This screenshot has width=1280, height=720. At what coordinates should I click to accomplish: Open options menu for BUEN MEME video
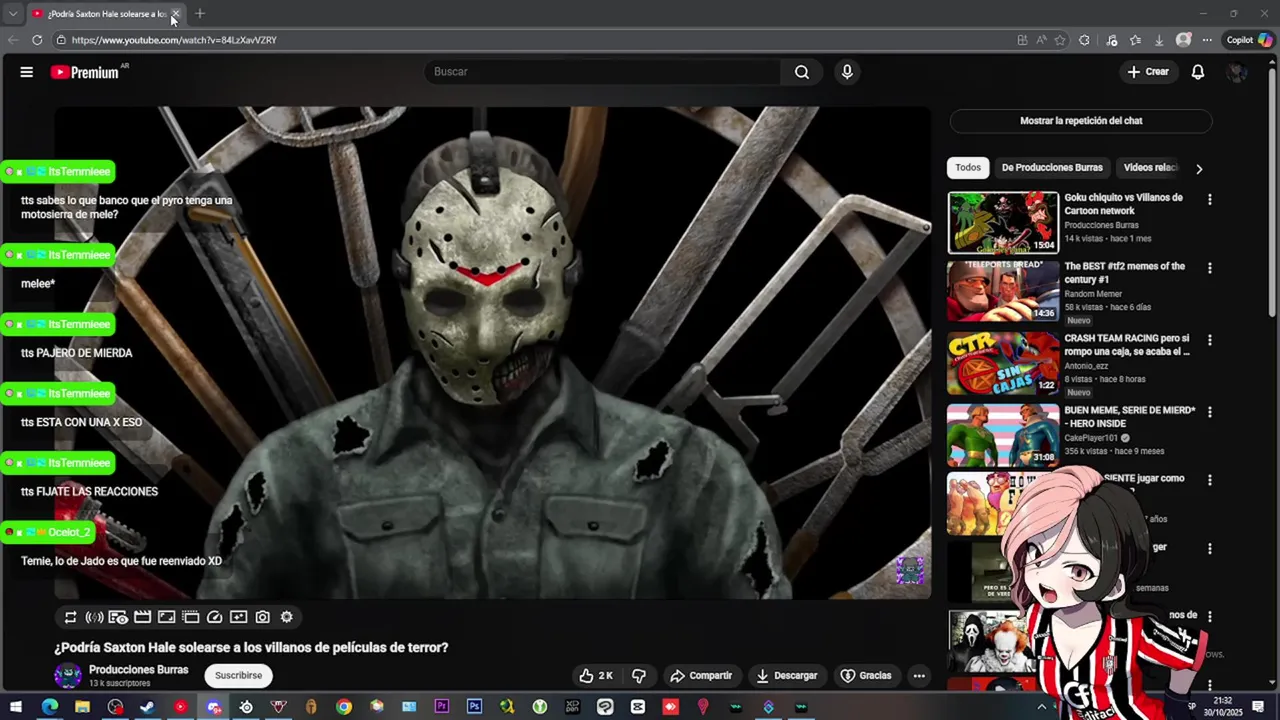pyautogui.click(x=1210, y=413)
